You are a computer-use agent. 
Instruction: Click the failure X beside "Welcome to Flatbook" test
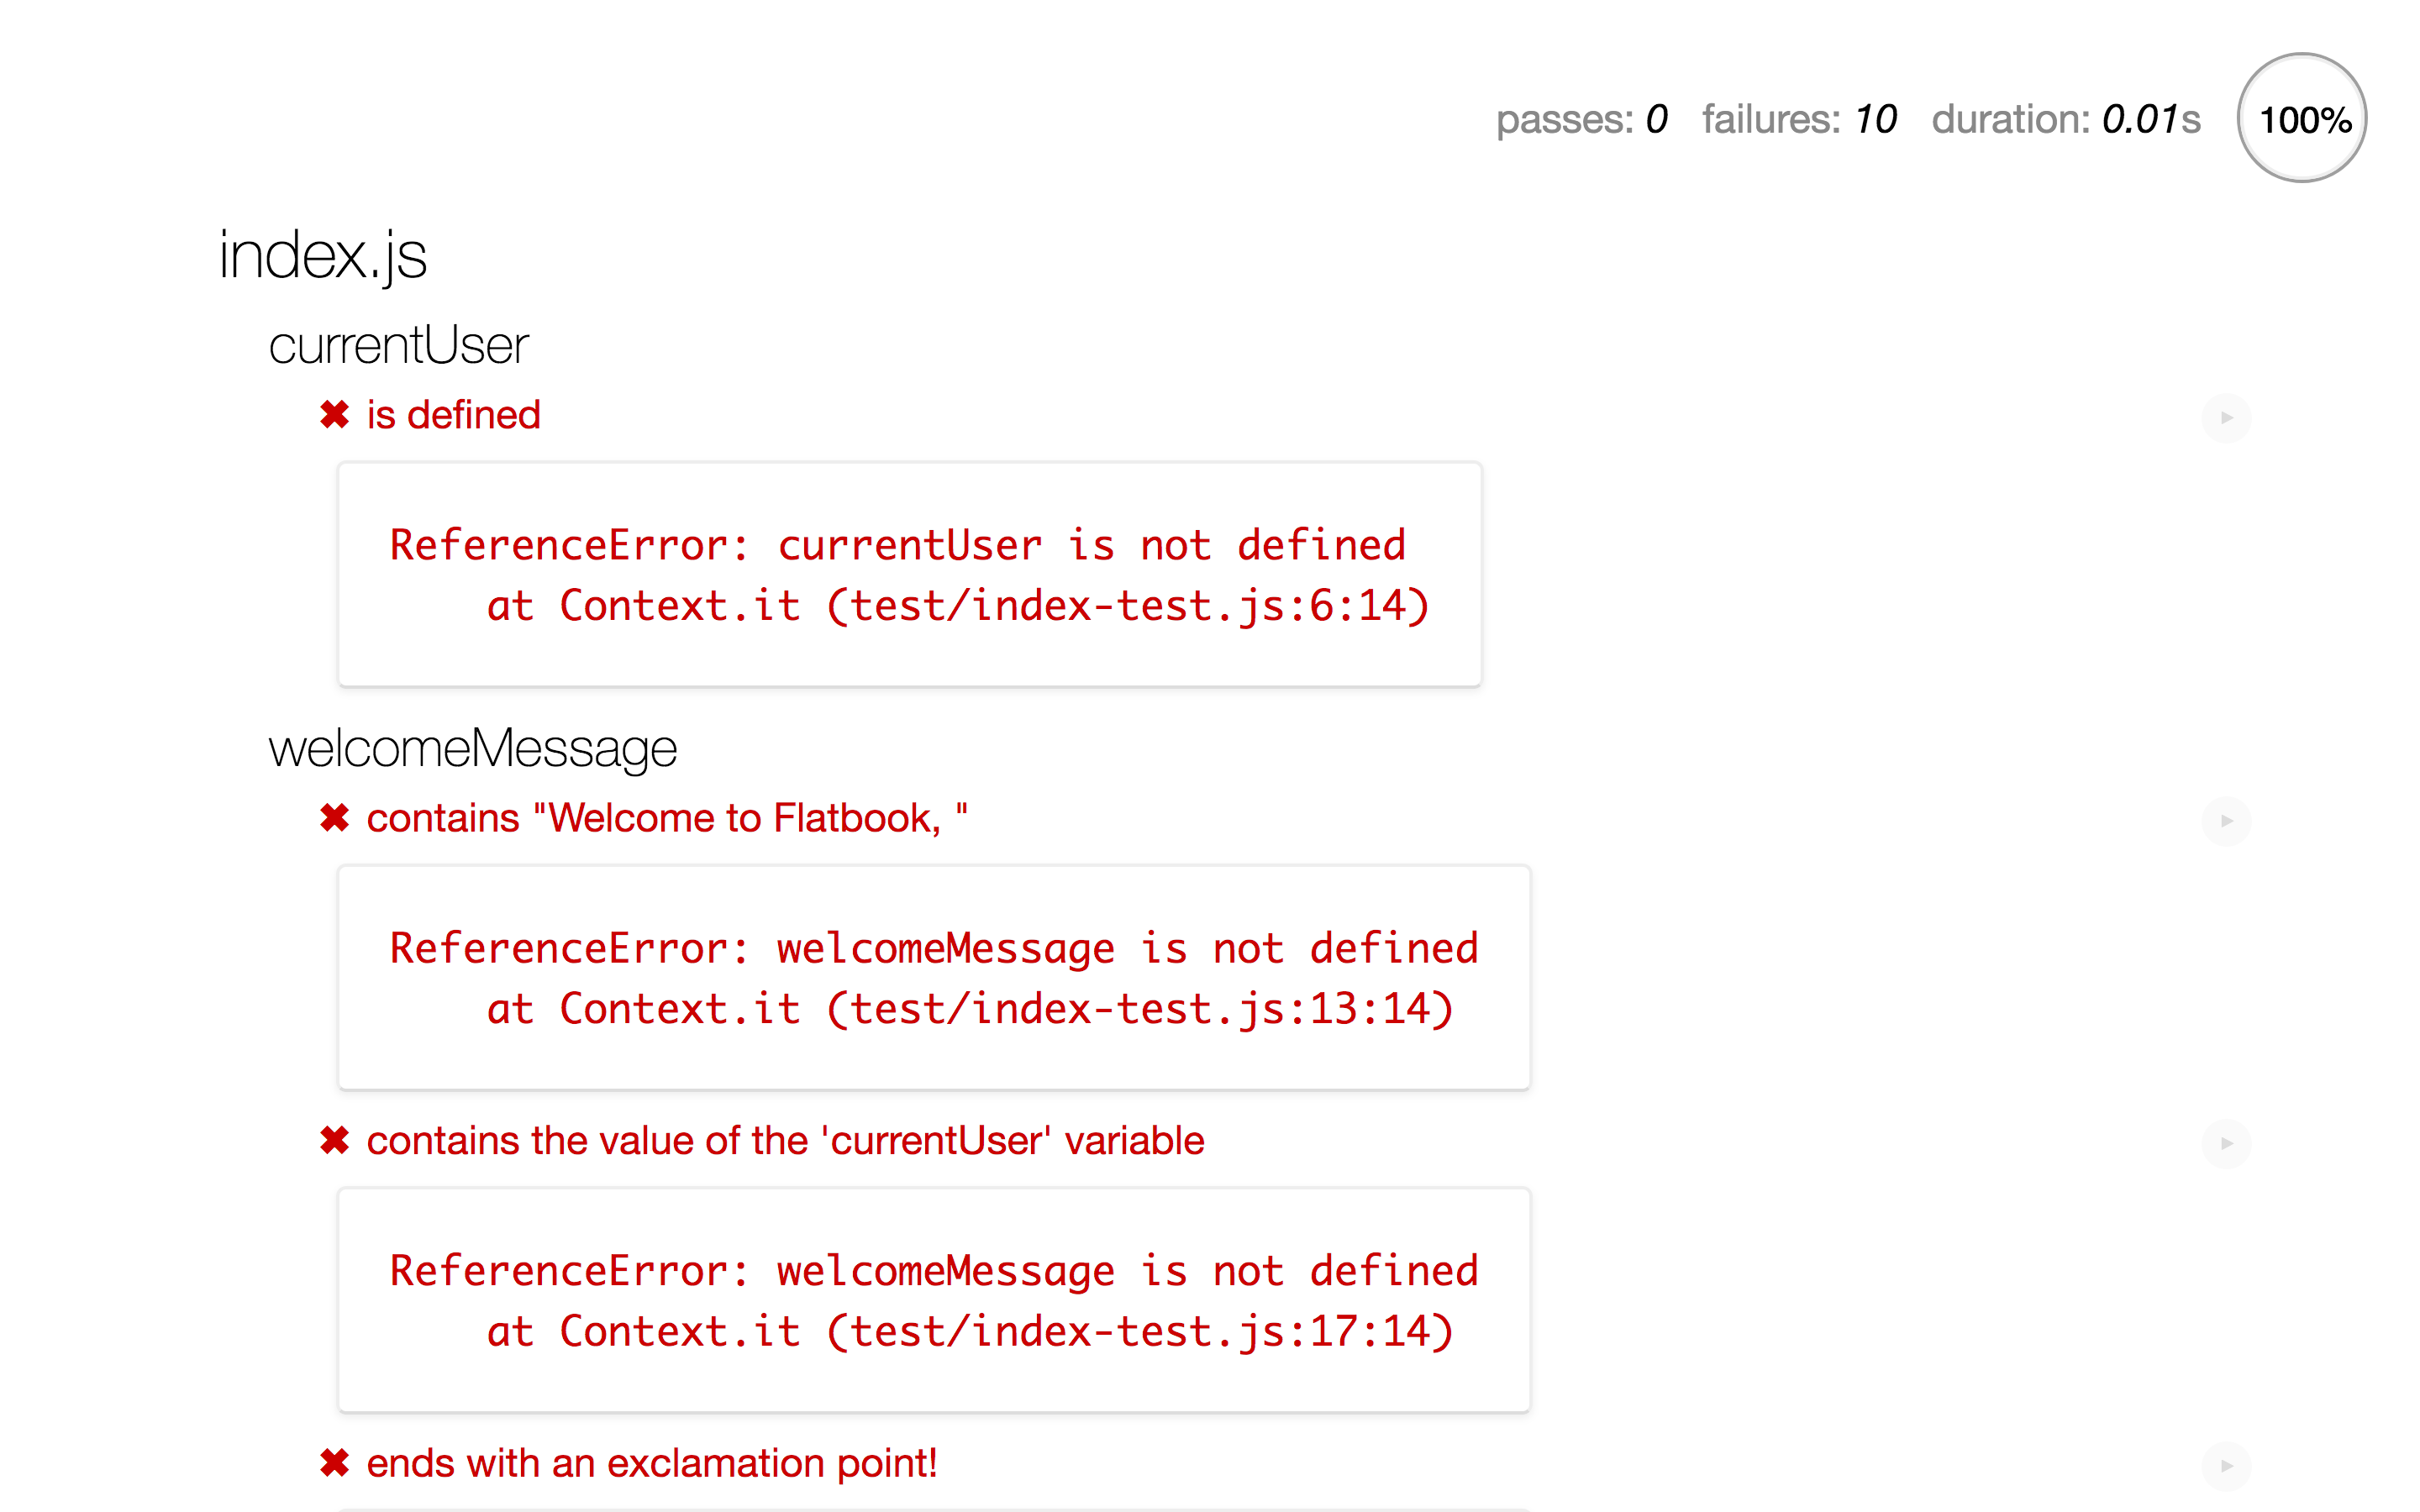334,818
